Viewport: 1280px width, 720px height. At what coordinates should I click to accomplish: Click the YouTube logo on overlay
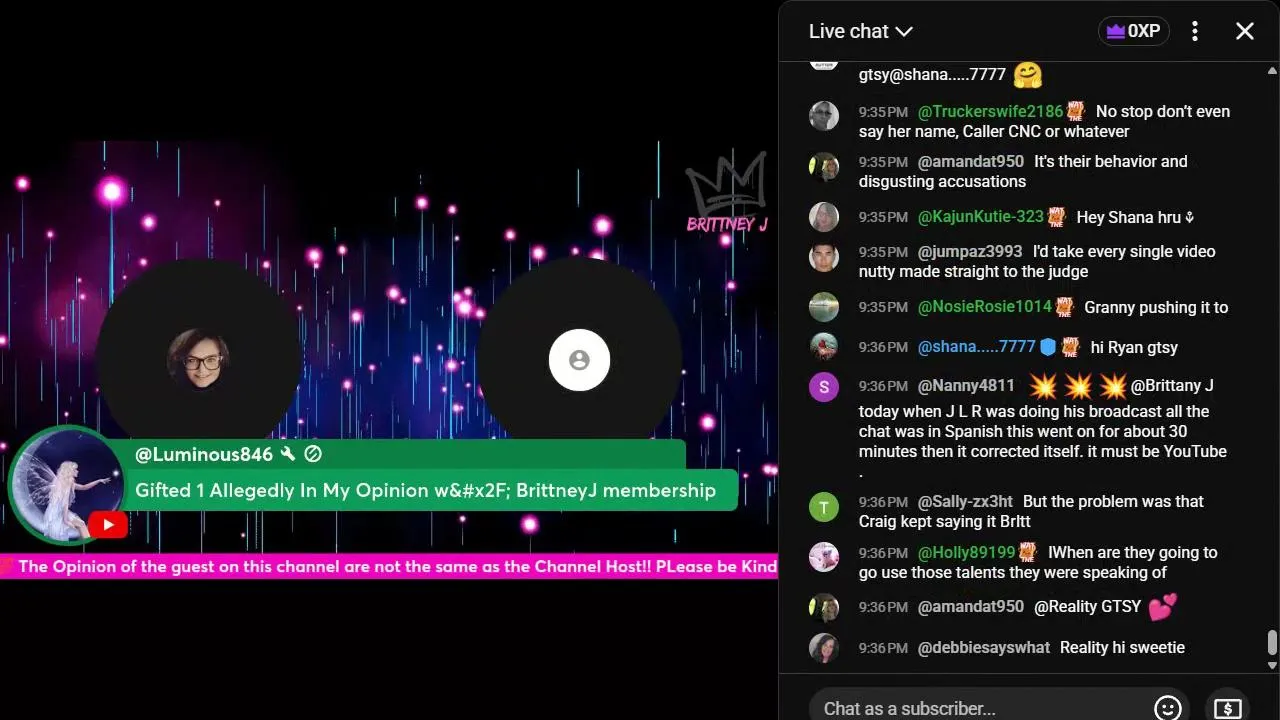click(108, 525)
